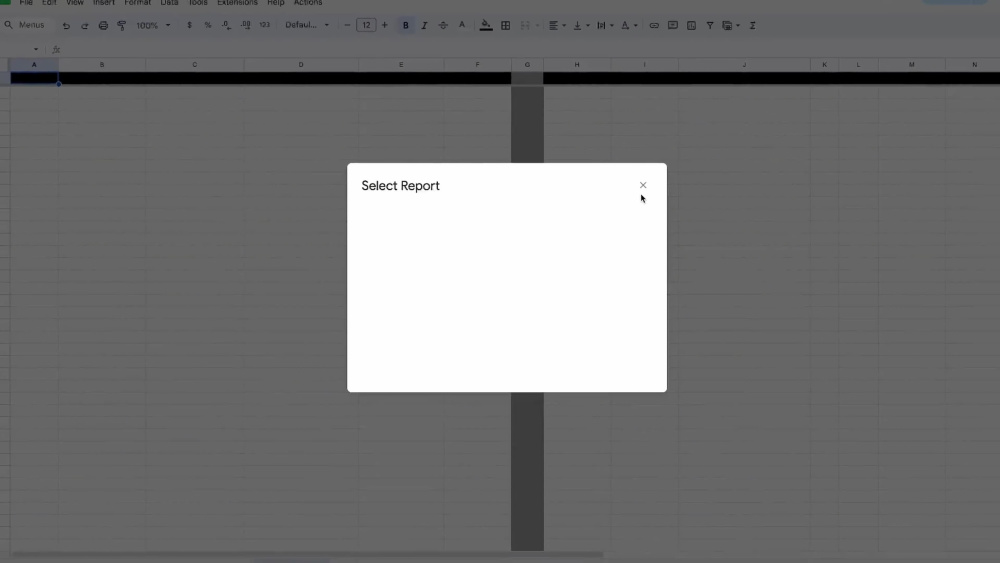Close the Select Report dialog
This screenshot has height=563, width=1000.
(x=643, y=185)
